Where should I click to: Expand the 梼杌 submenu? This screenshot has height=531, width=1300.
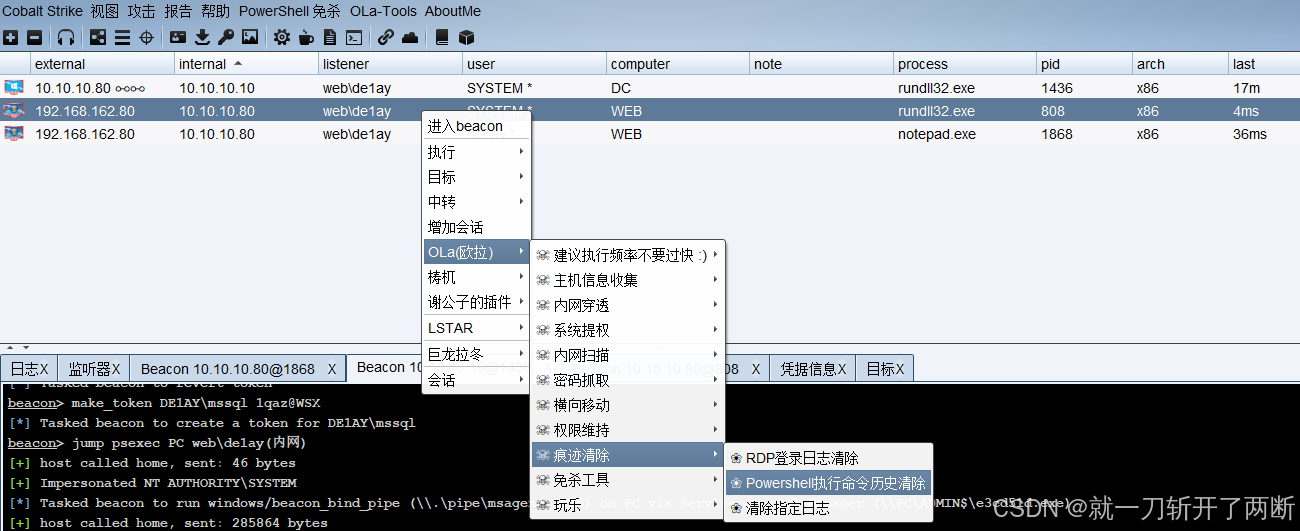[x=476, y=277]
